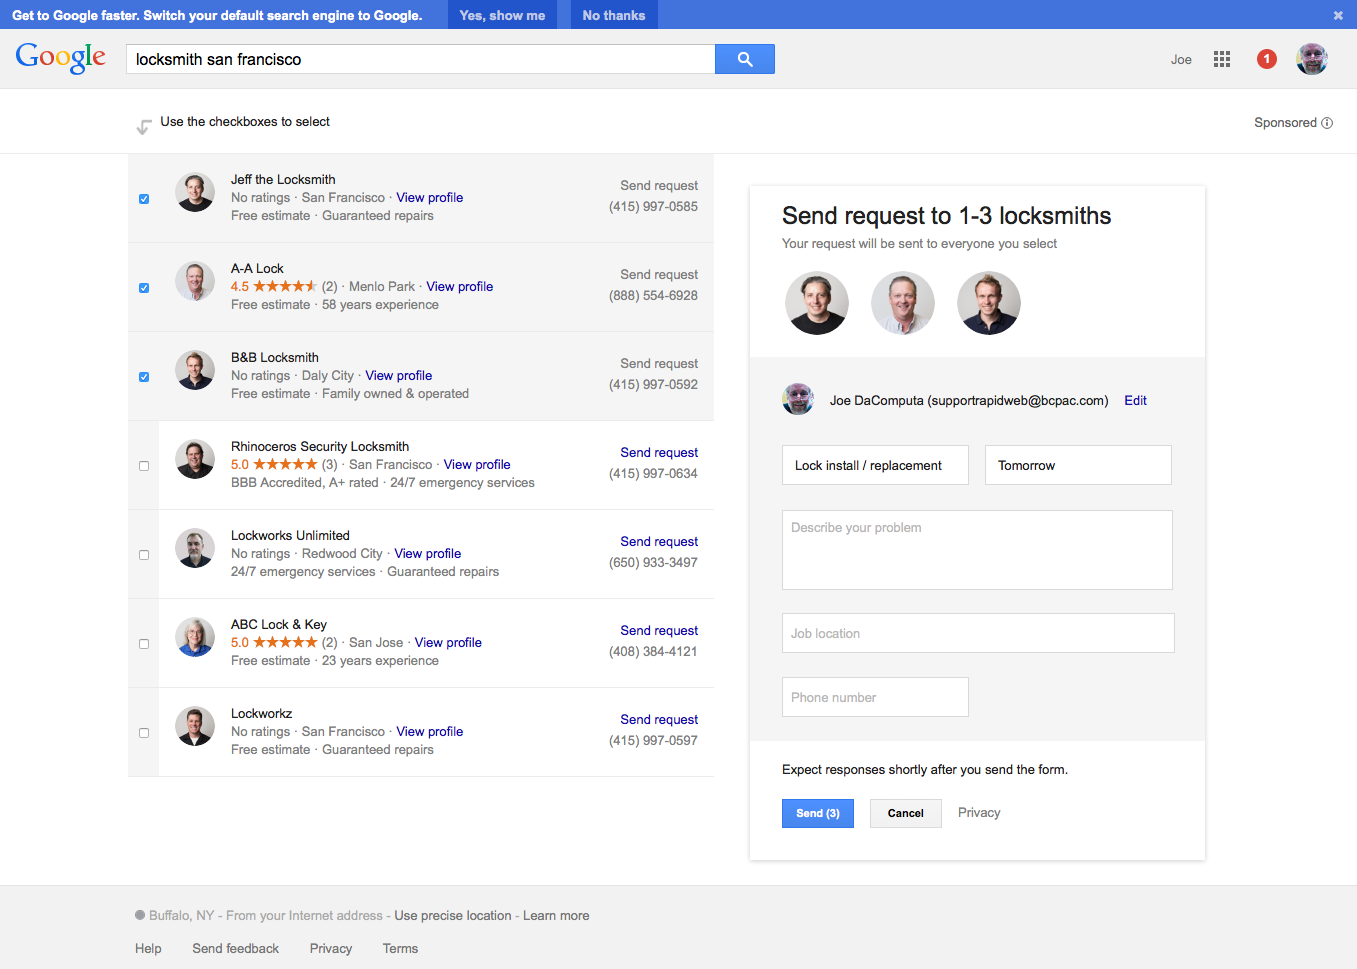Click the Sponsored label
The image size is (1357, 969).
tap(1285, 123)
